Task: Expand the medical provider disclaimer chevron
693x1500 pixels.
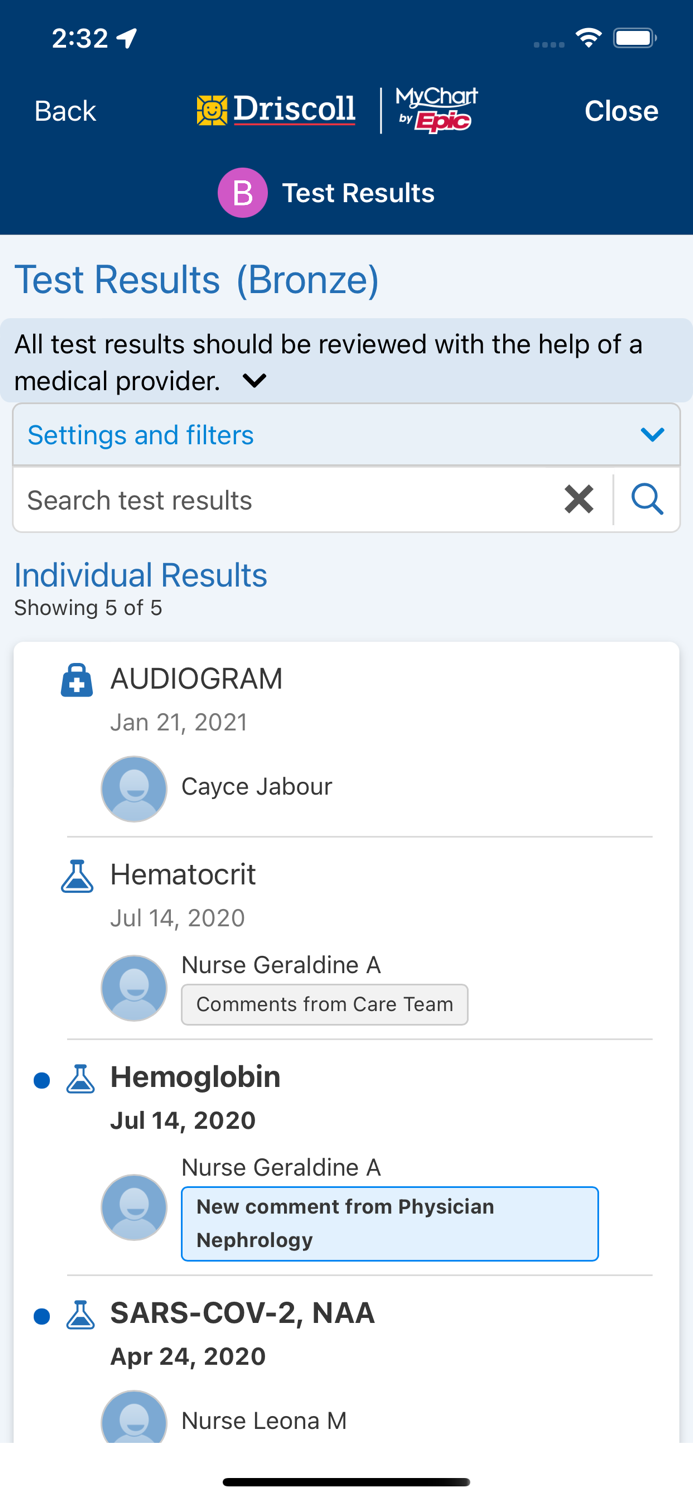Action: pos(255,381)
